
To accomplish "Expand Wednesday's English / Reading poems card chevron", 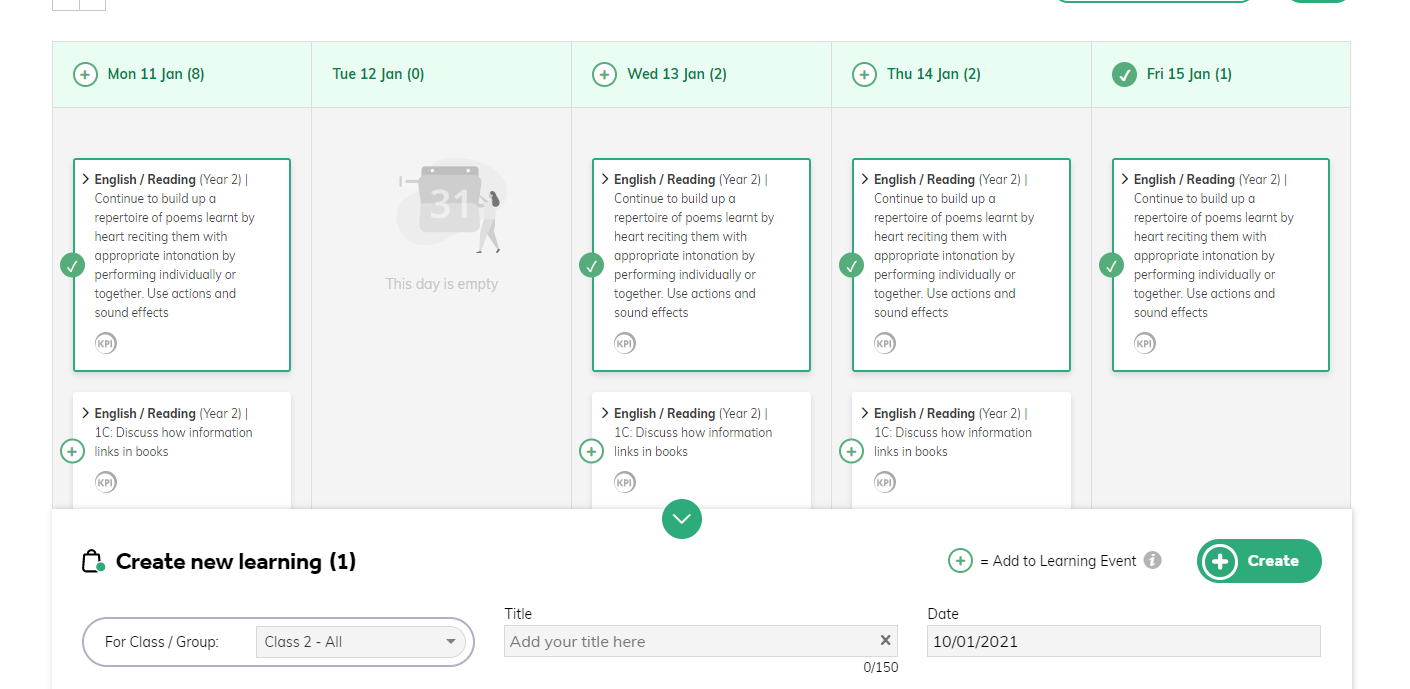I will (x=605, y=179).
